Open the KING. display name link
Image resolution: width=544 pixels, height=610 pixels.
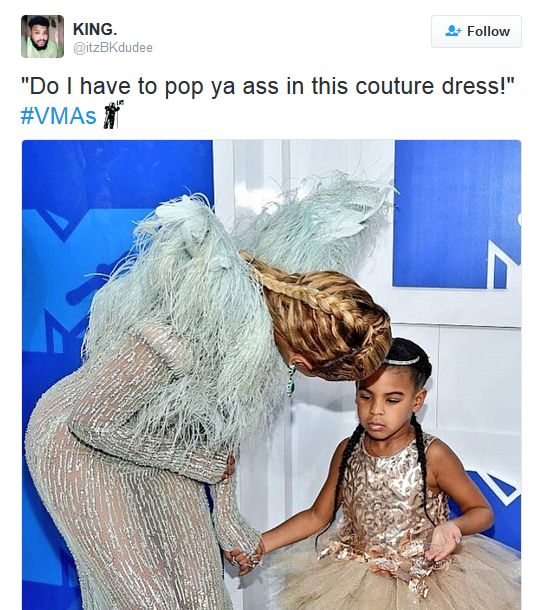(x=95, y=29)
